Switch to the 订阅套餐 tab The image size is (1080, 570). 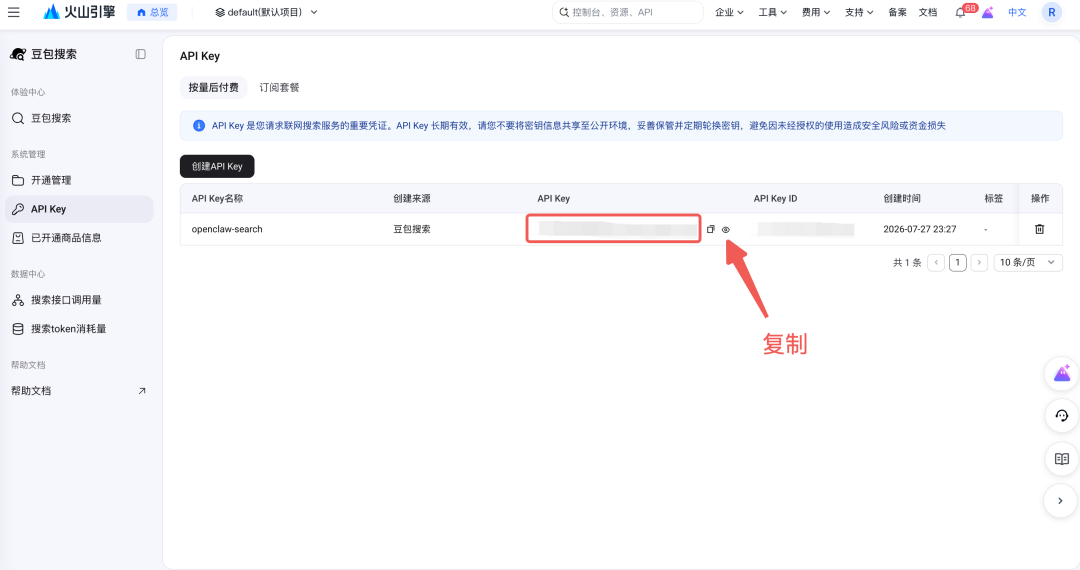(279, 87)
